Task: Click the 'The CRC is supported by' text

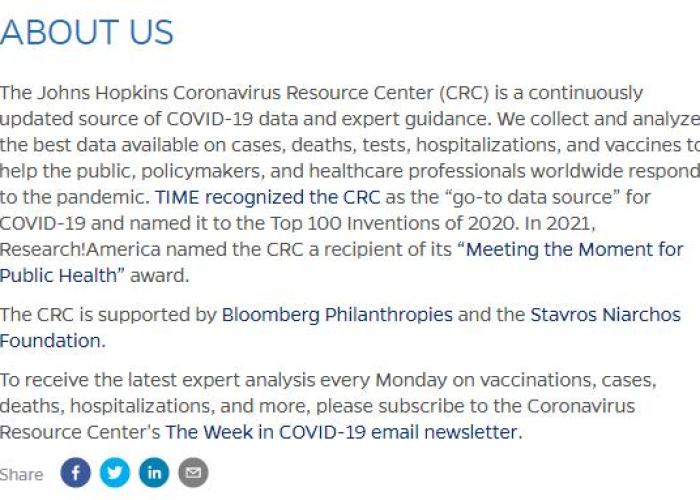Action: pos(108,315)
